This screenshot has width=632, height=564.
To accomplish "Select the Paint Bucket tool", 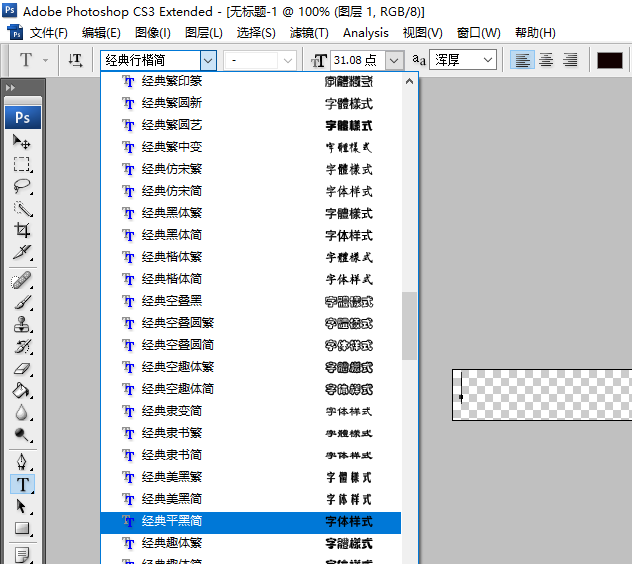I will [22, 390].
